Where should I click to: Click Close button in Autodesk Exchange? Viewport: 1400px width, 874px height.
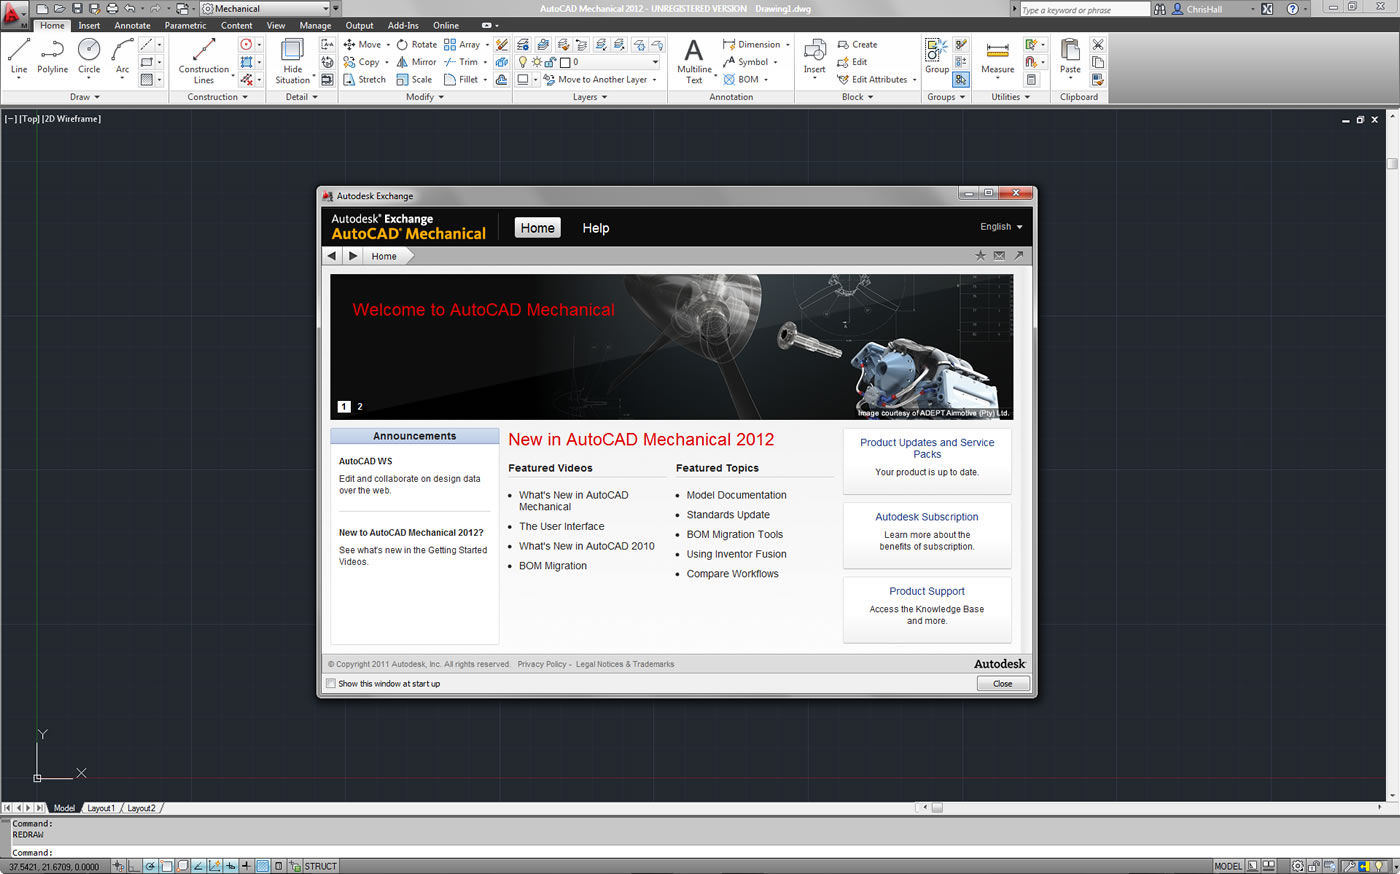click(x=1003, y=684)
